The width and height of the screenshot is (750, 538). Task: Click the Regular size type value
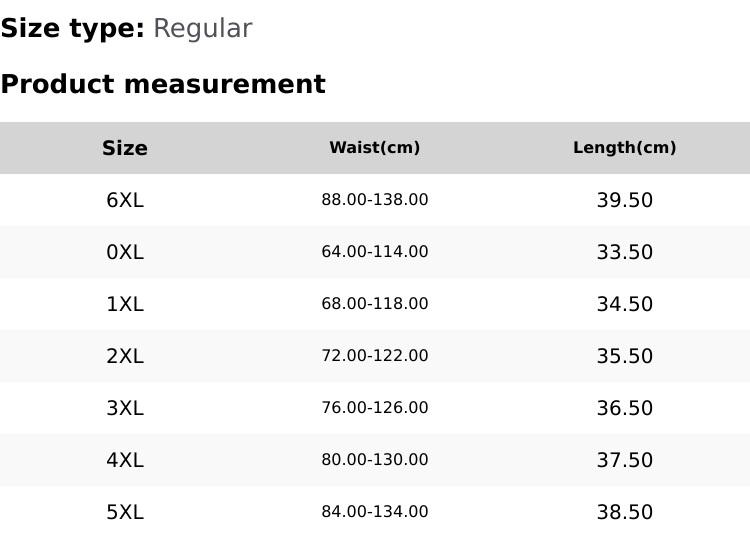(202, 29)
